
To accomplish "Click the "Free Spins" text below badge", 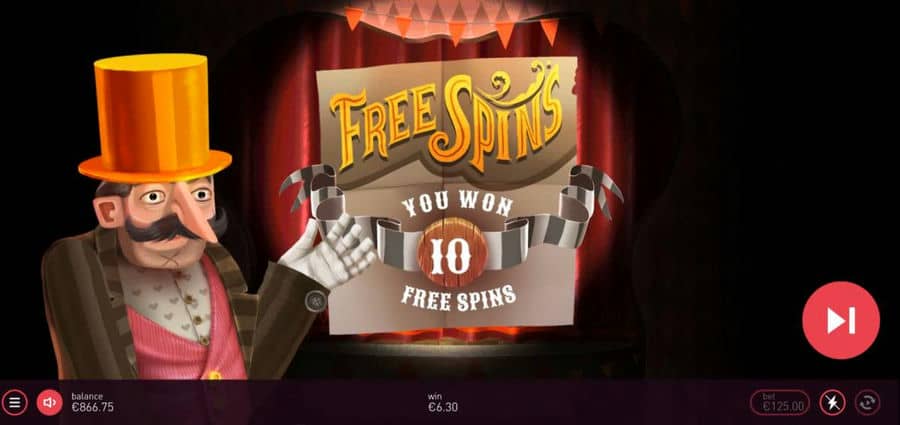I will [x=458, y=296].
